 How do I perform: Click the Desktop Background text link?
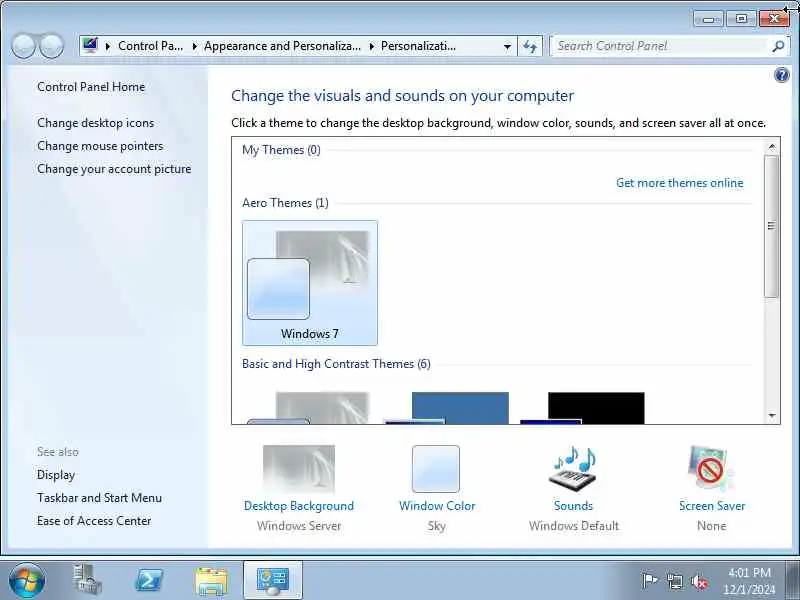(299, 506)
